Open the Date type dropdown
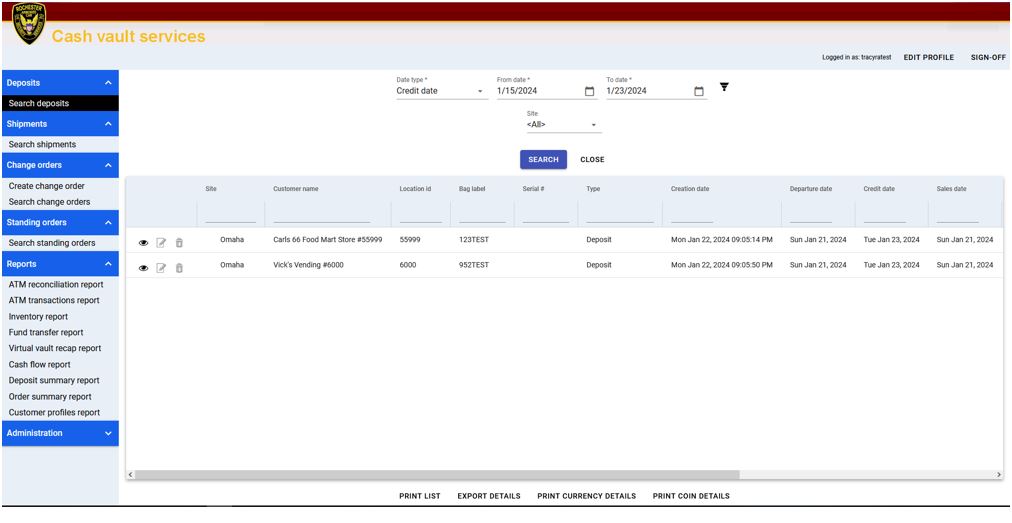 coord(441,91)
